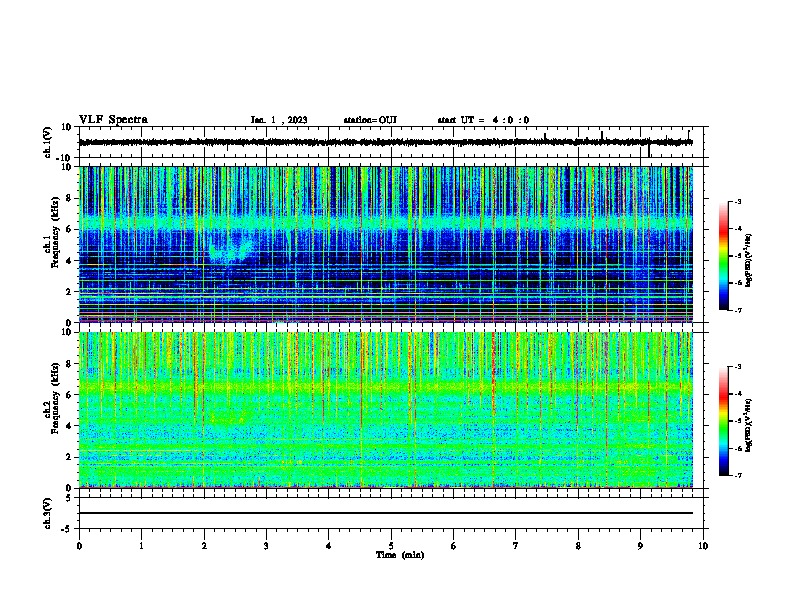Click the '5' tick of ch.3(V) axis

[x=69, y=498]
